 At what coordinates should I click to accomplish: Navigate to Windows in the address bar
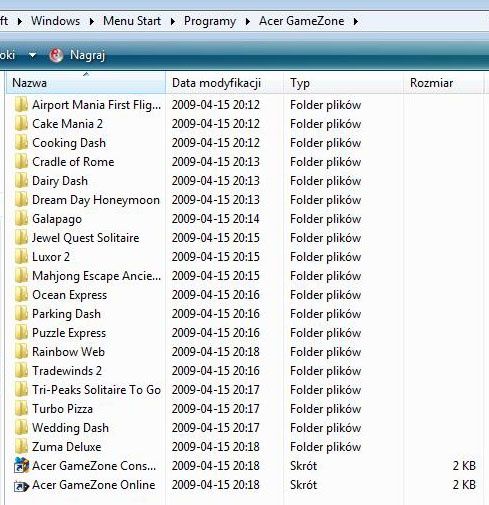pos(55,21)
